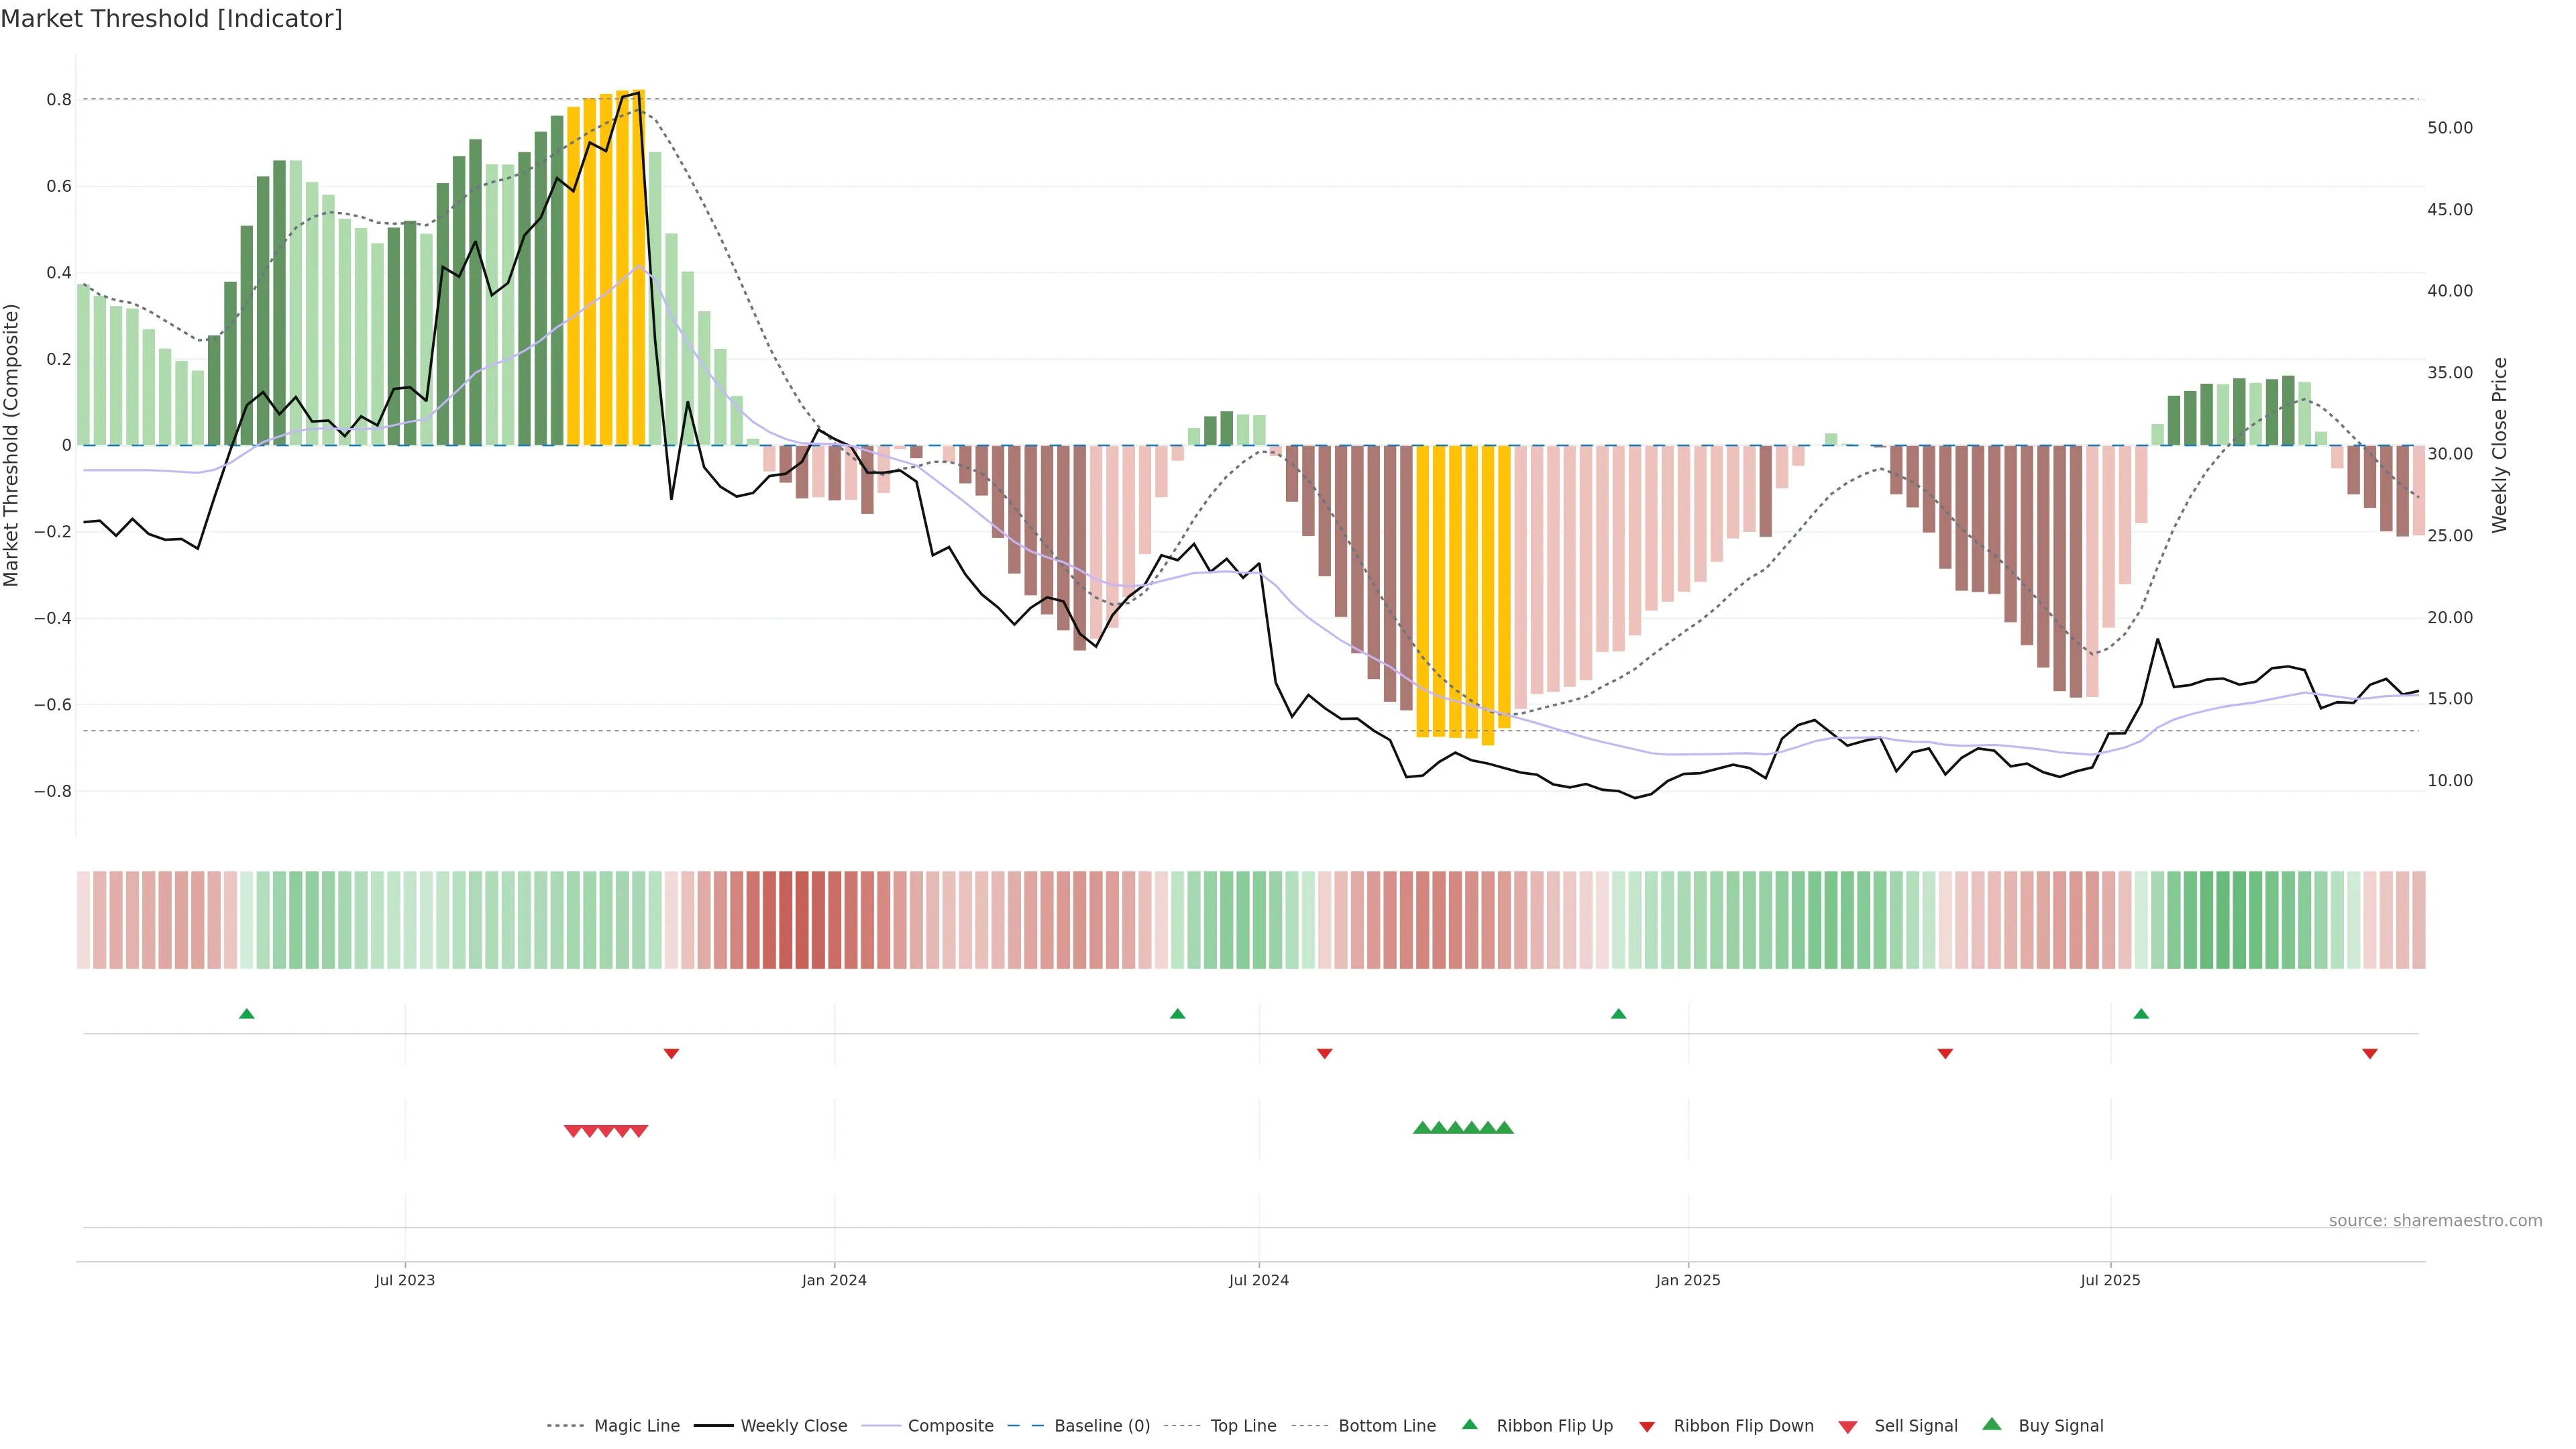The width and height of the screenshot is (2576, 1449).
Task: Click the last Ribbon Flip Down marker at far right
Action: point(2369,1053)
